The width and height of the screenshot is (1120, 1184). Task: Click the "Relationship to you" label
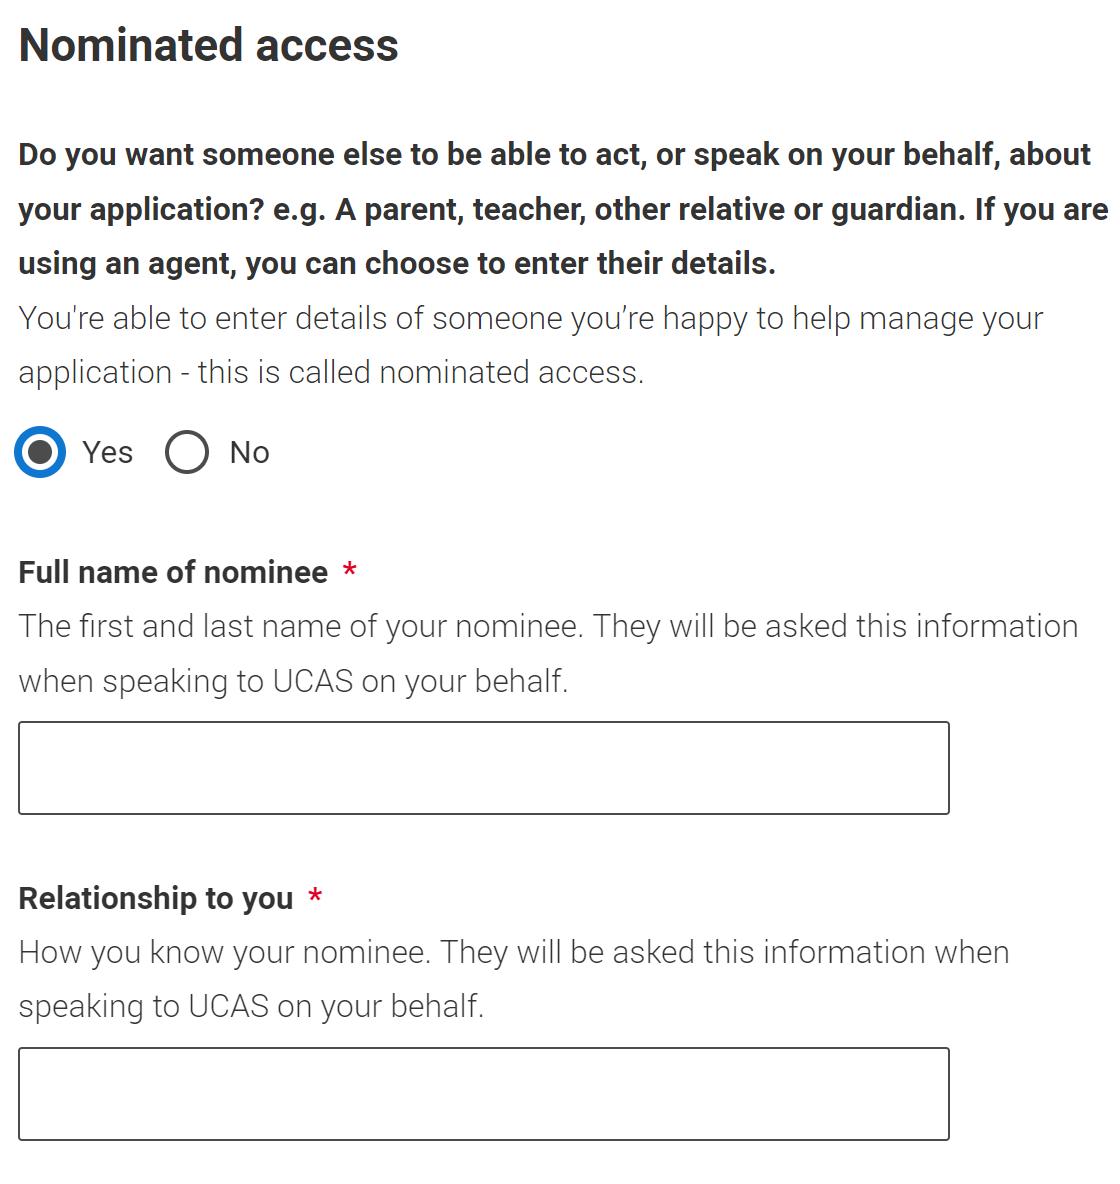(x=156, y=898)
